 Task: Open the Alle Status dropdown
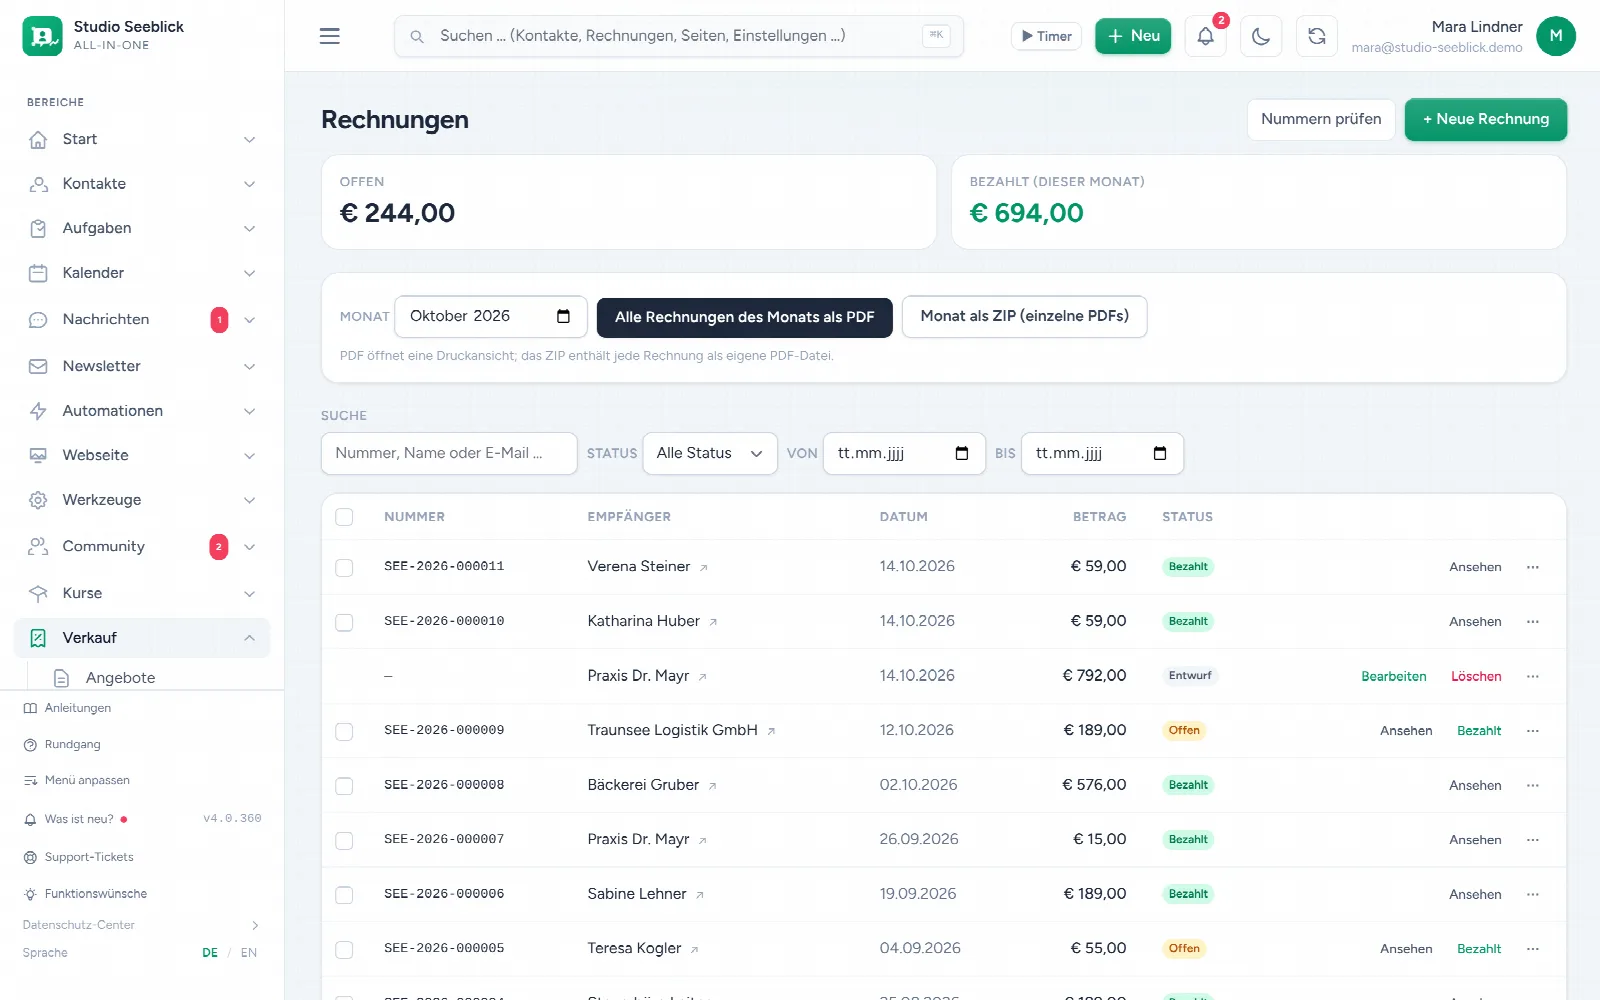pos(710,453)
